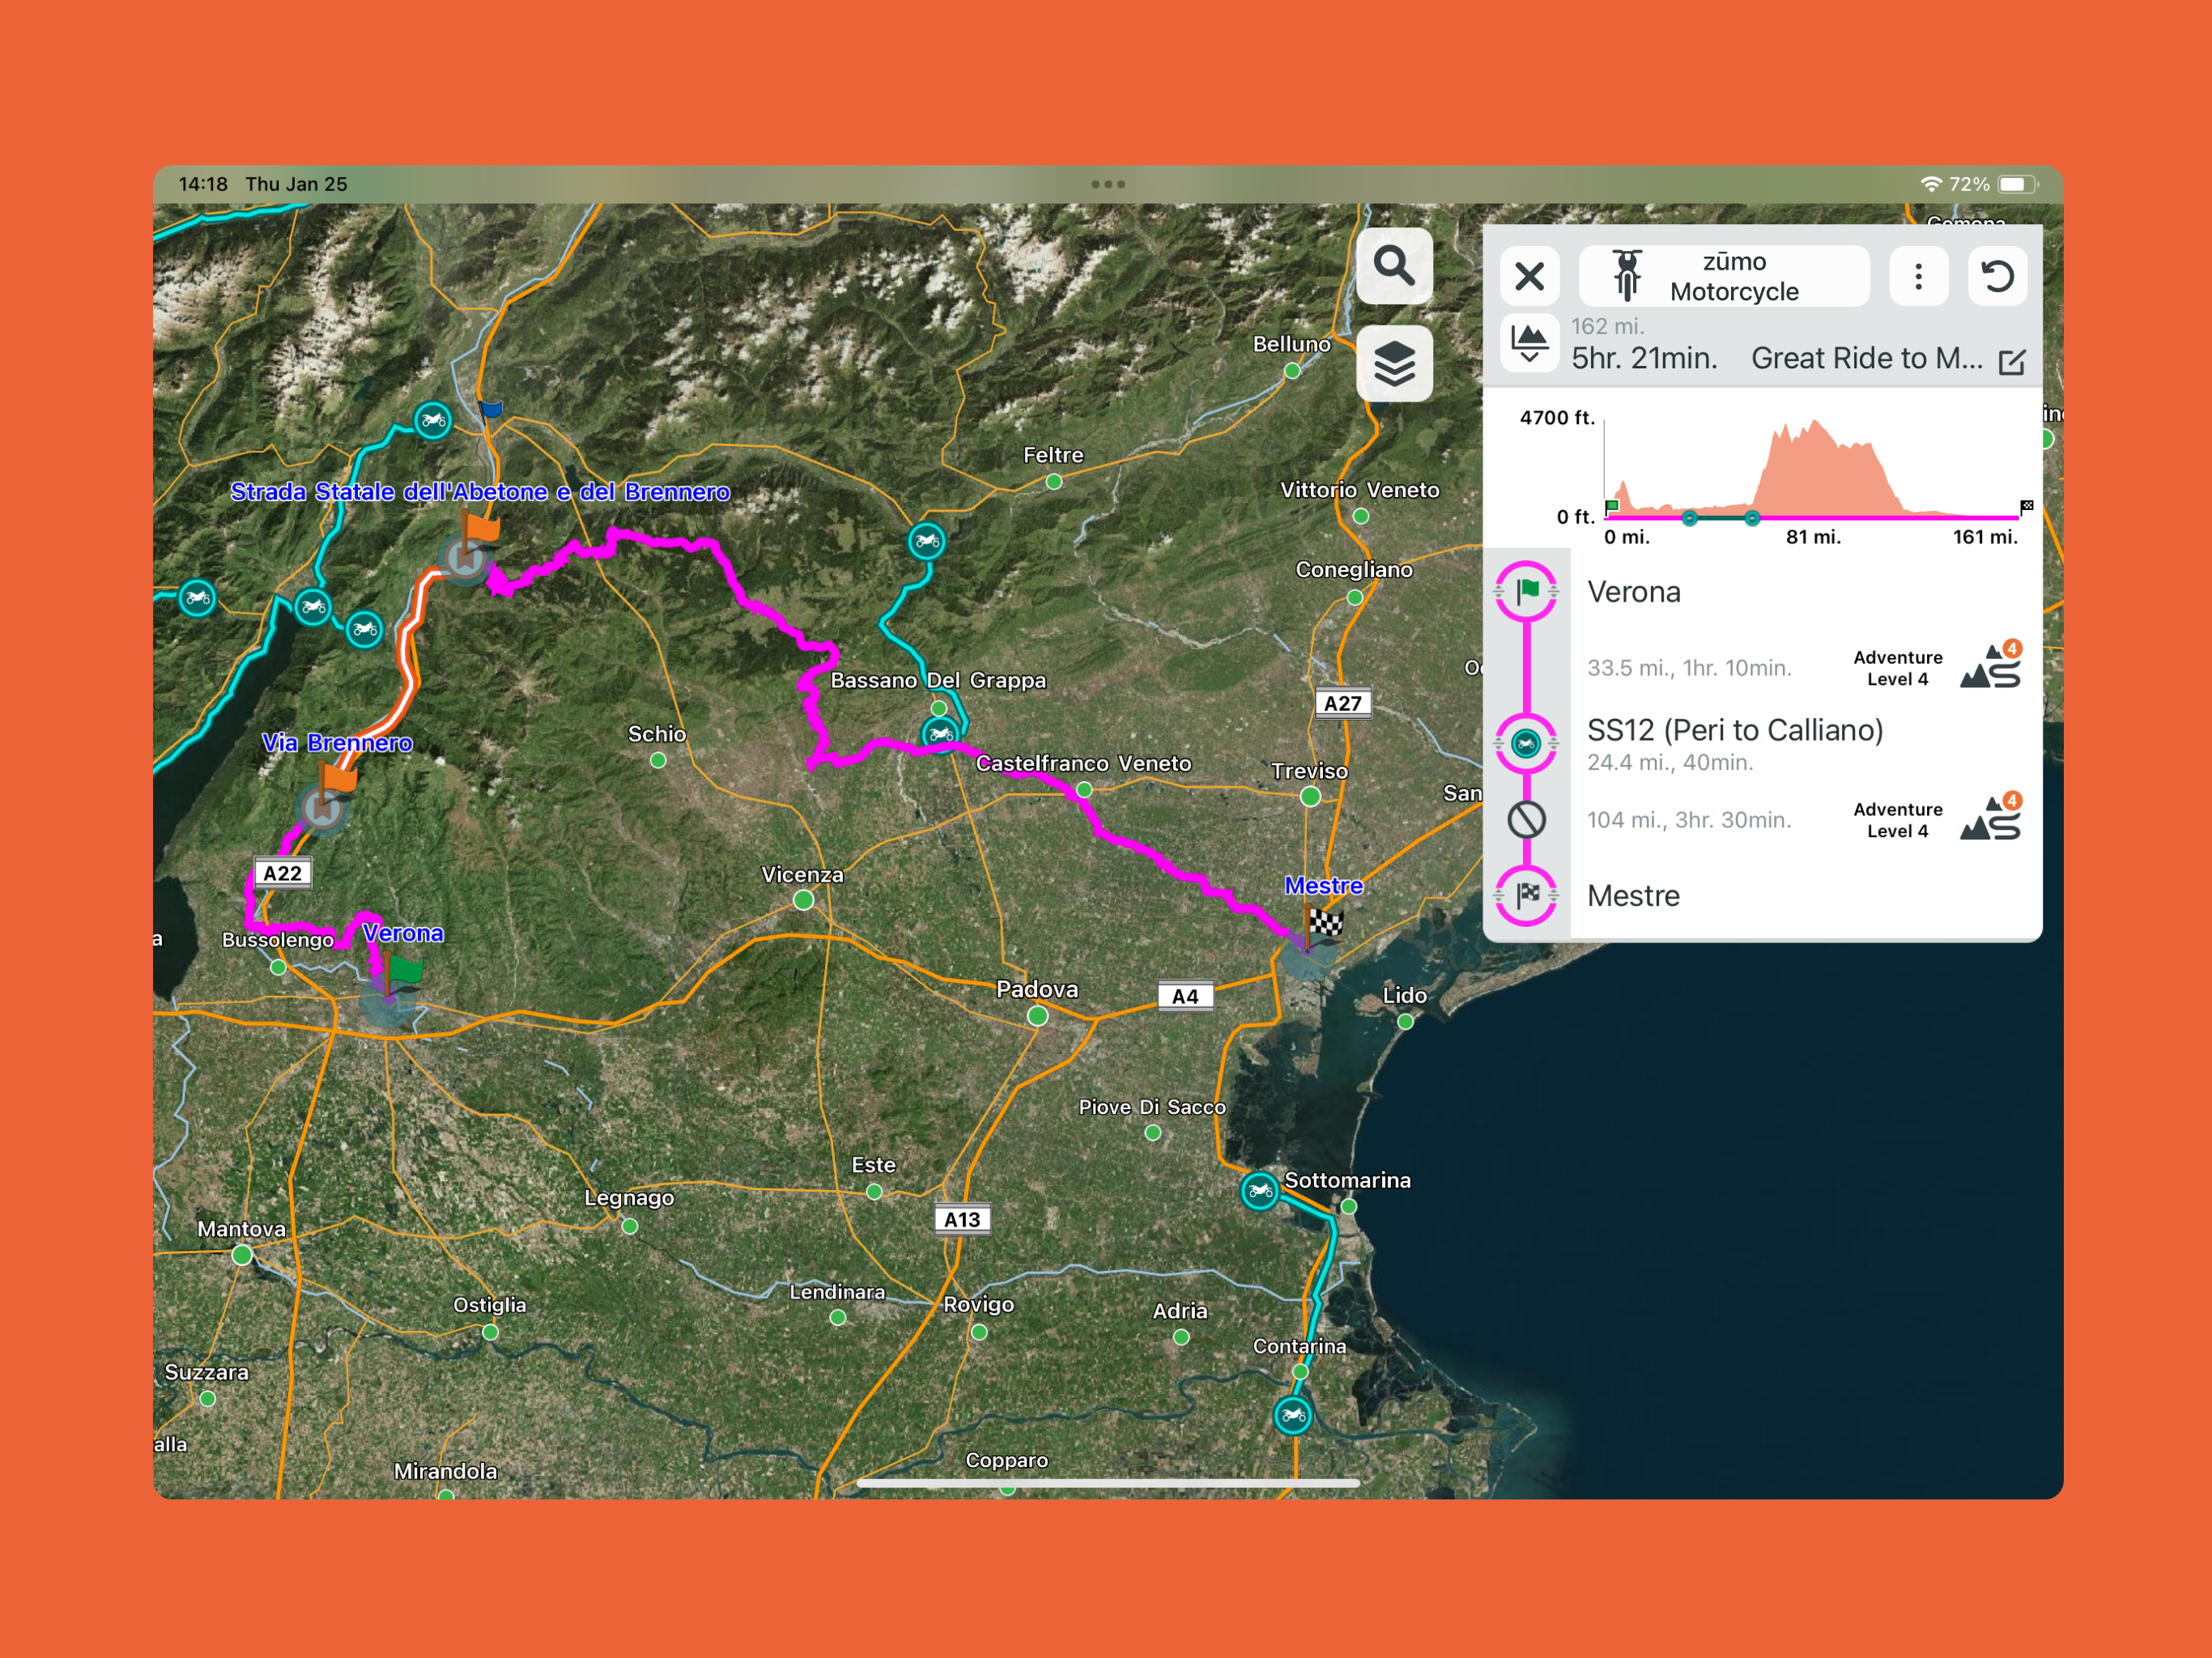Click elevation chart marker on baseline
The height and width of the screenshot is (1658, 2212).
1689,518
